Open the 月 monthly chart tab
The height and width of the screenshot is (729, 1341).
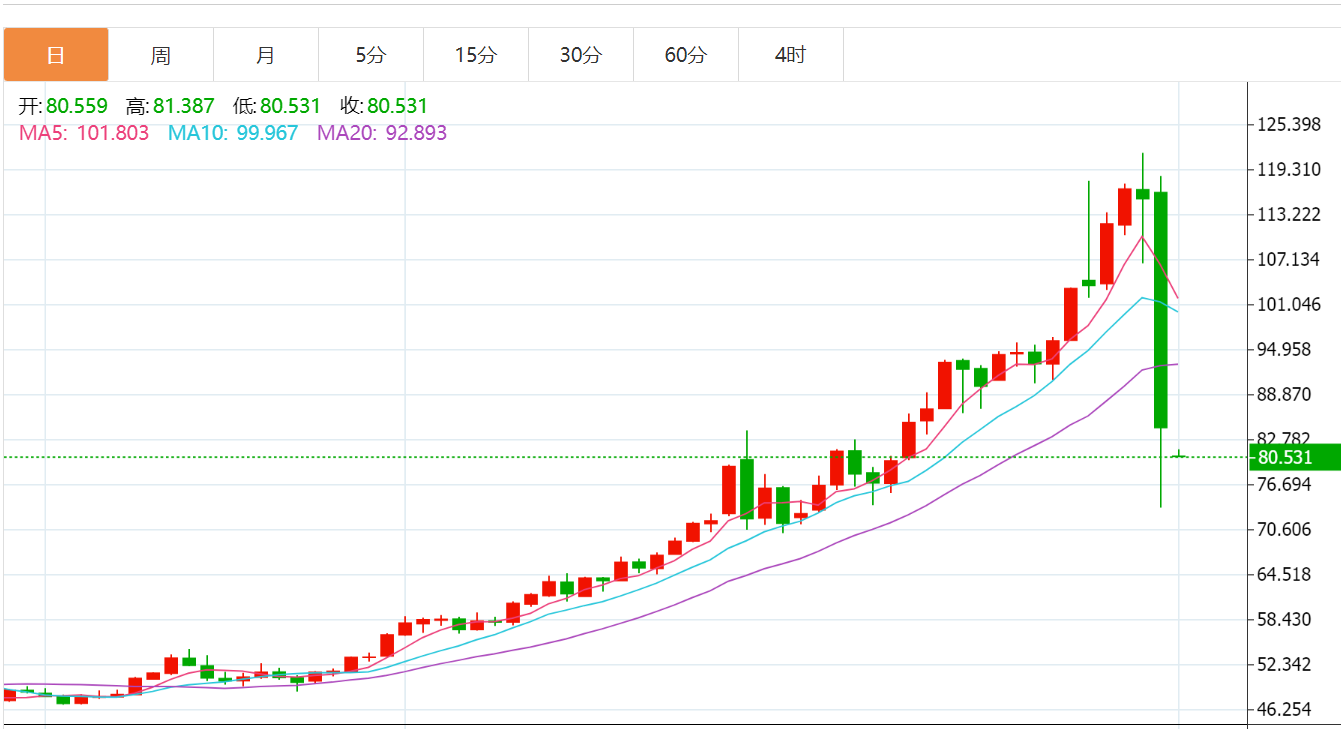265,55
